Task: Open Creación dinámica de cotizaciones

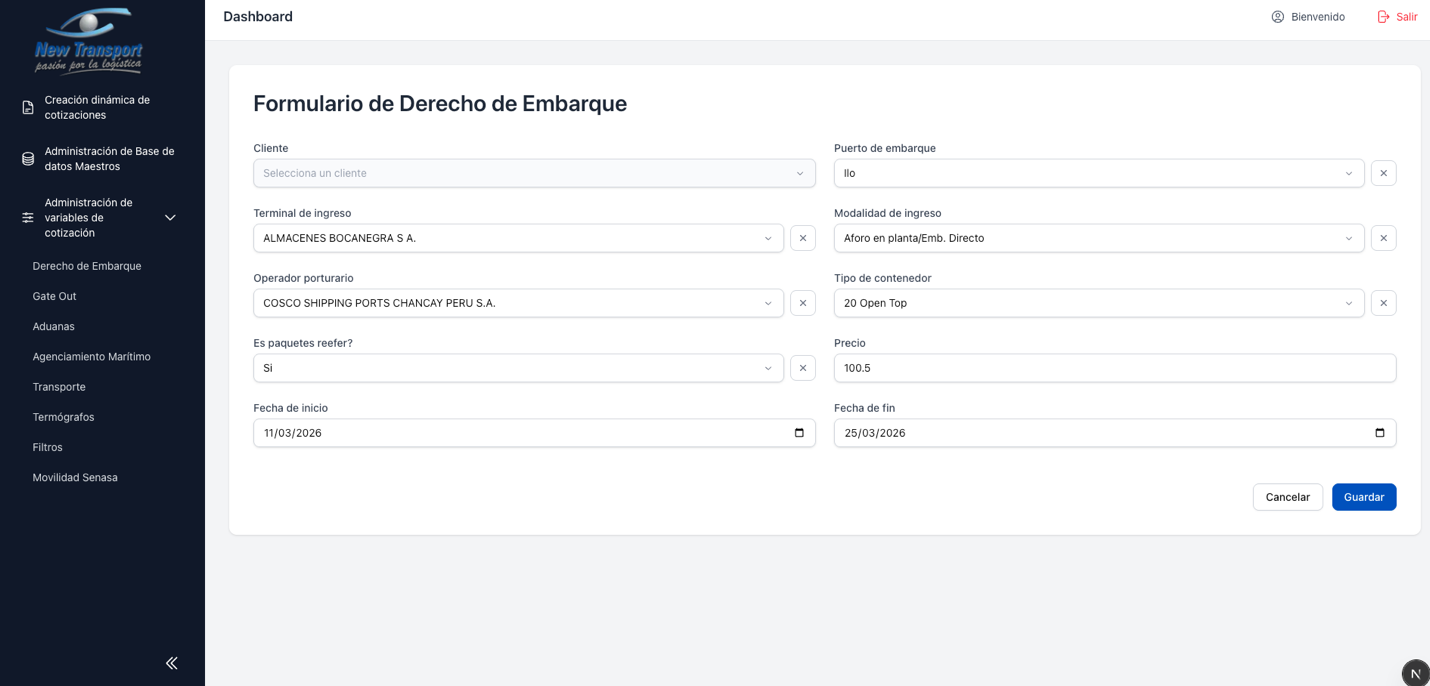Action: (97, 107)
